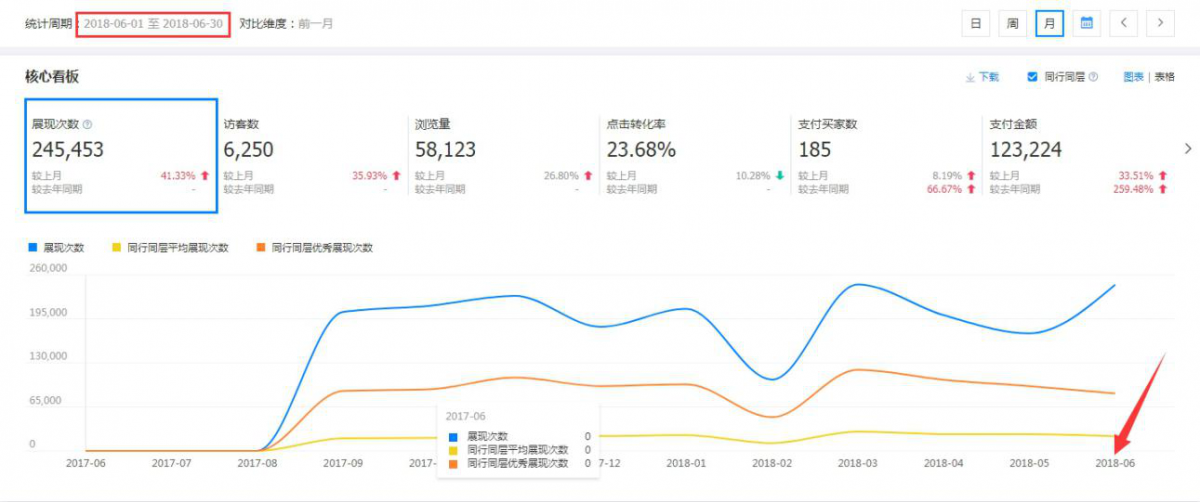Click the 2018-04 x-axis label
Viewport: 1200px width, 502px height.
pos(943,463)
